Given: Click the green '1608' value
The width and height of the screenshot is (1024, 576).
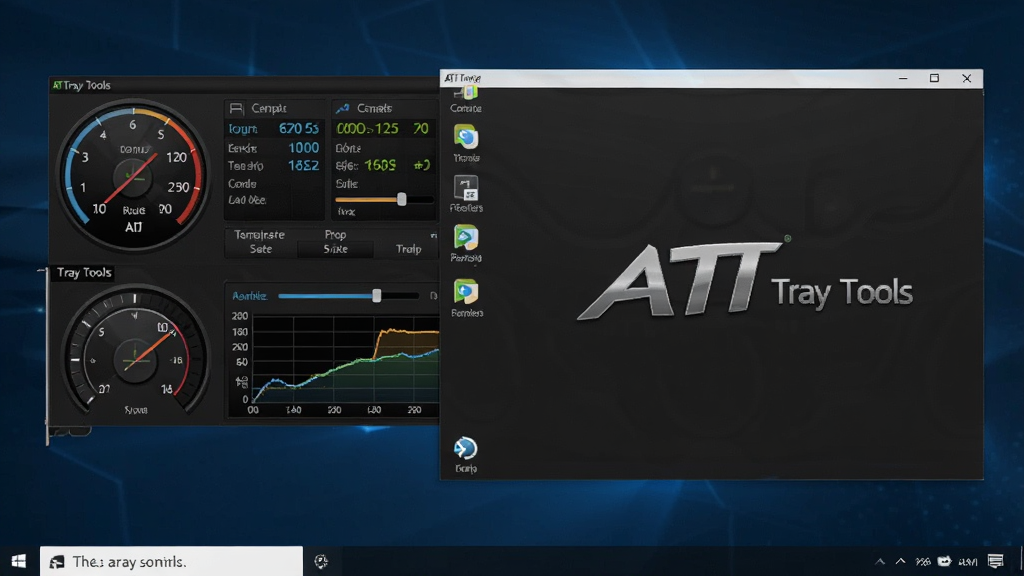Looking at the screenshot, I should coord(380,165).
